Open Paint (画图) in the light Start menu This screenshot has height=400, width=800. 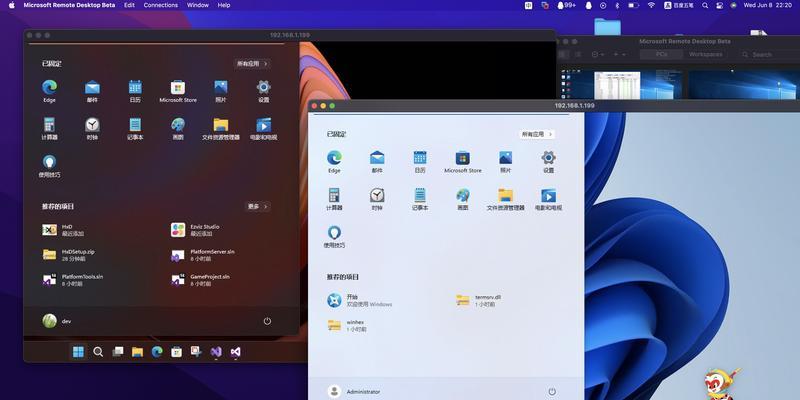tap(463, 199)
